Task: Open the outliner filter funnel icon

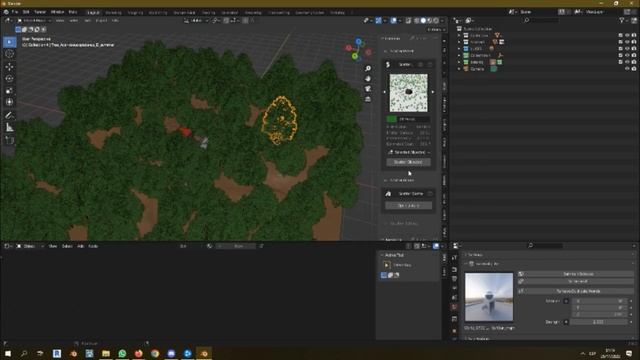Action: click(622, 20)
